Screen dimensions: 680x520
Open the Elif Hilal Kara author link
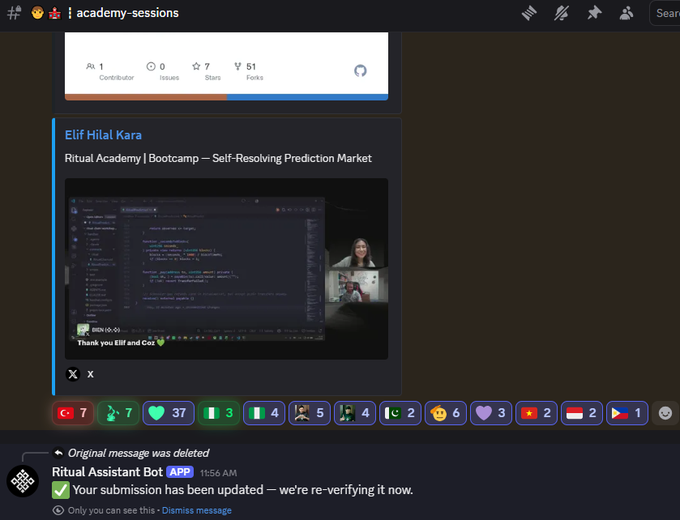click(103, 135)
